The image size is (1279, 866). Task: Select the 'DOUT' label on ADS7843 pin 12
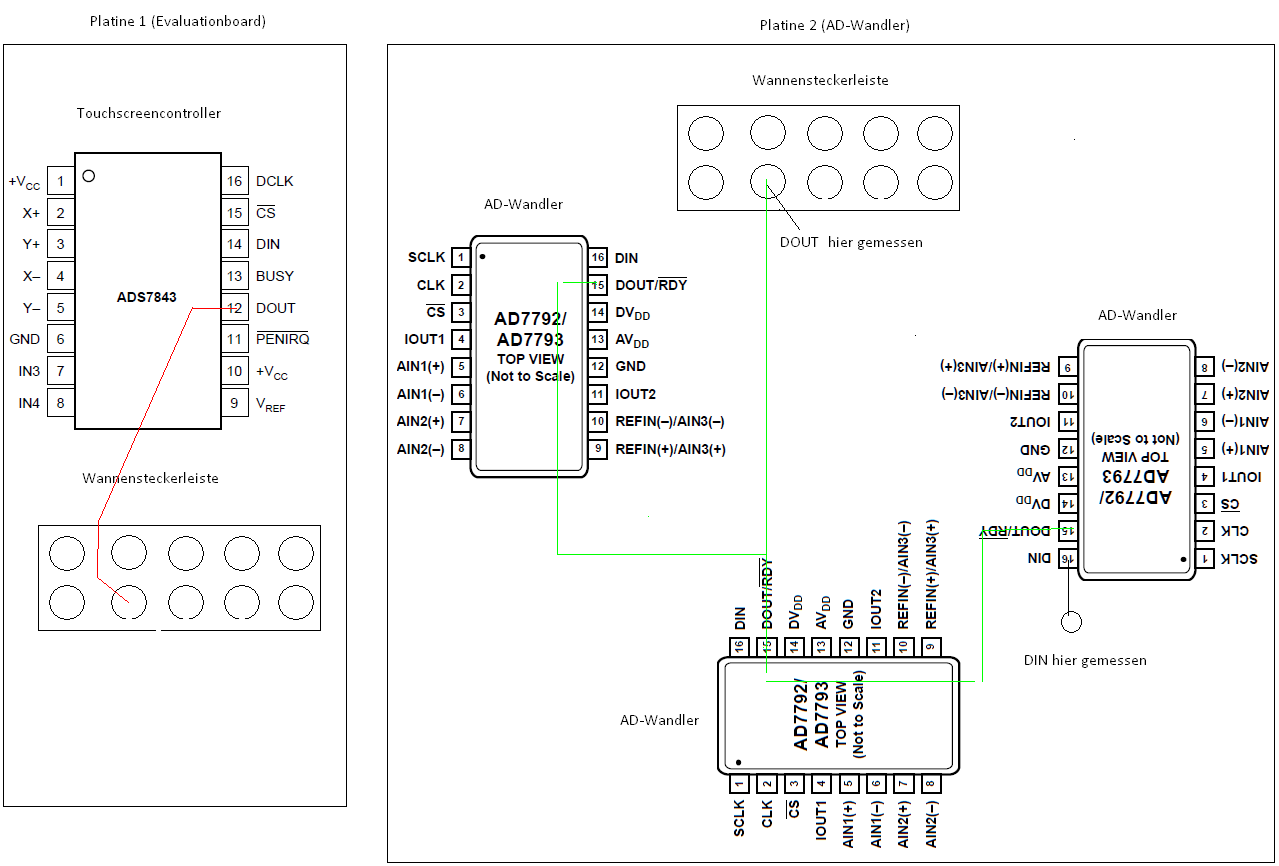[276, 308]
